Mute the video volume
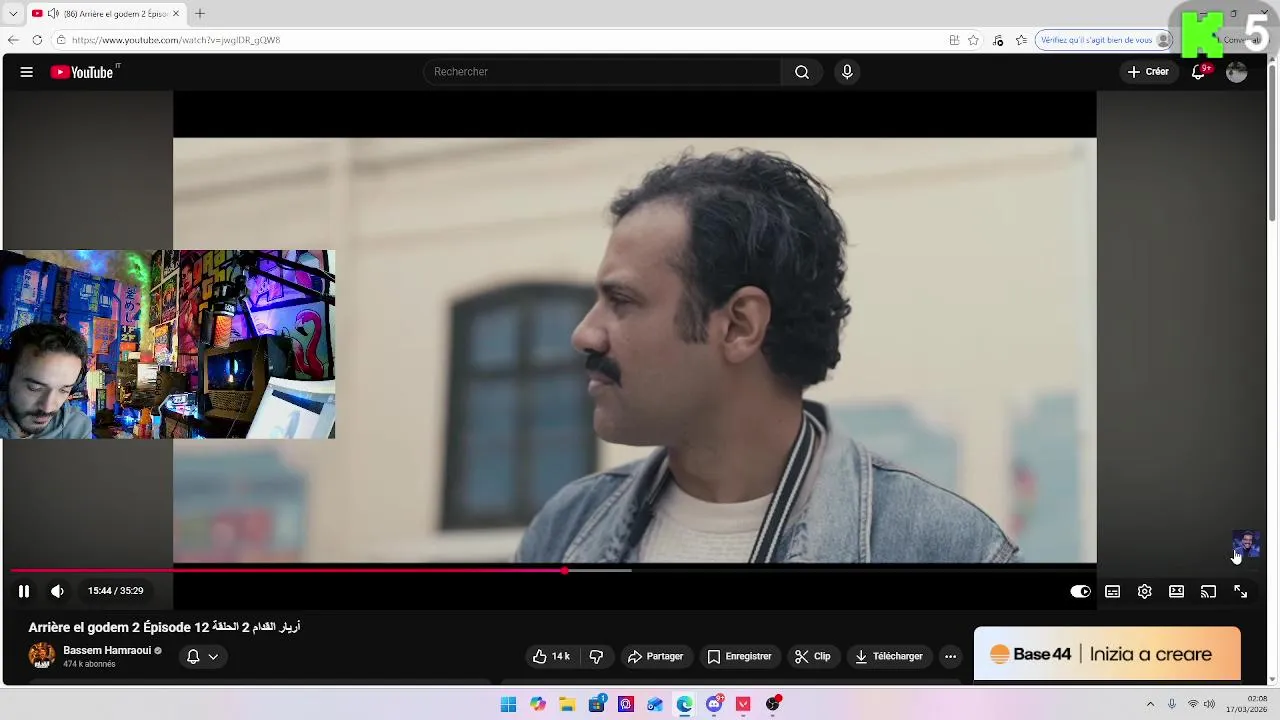This screenshot has width=1280, height=720. 57,591
